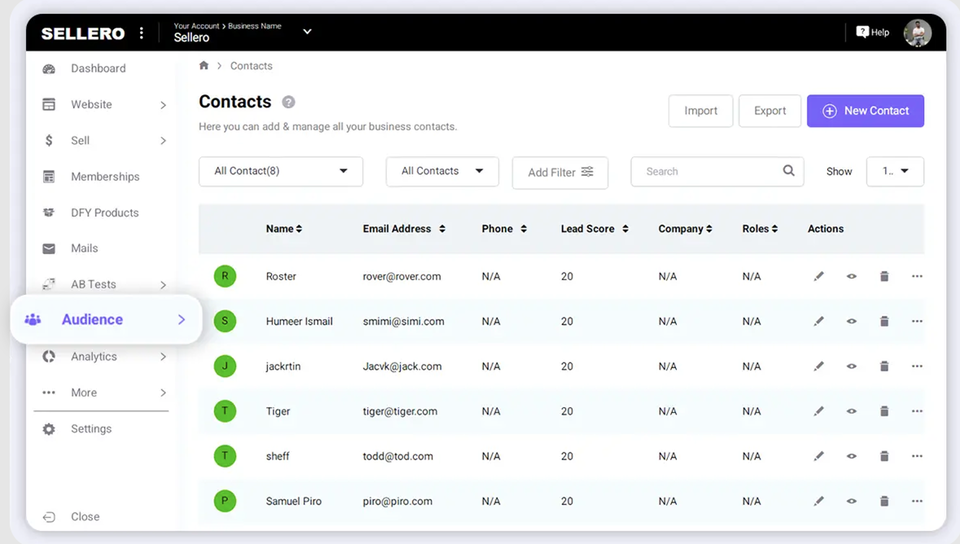Edit the Roster contact with pencil icon

[x=819, y=276]
